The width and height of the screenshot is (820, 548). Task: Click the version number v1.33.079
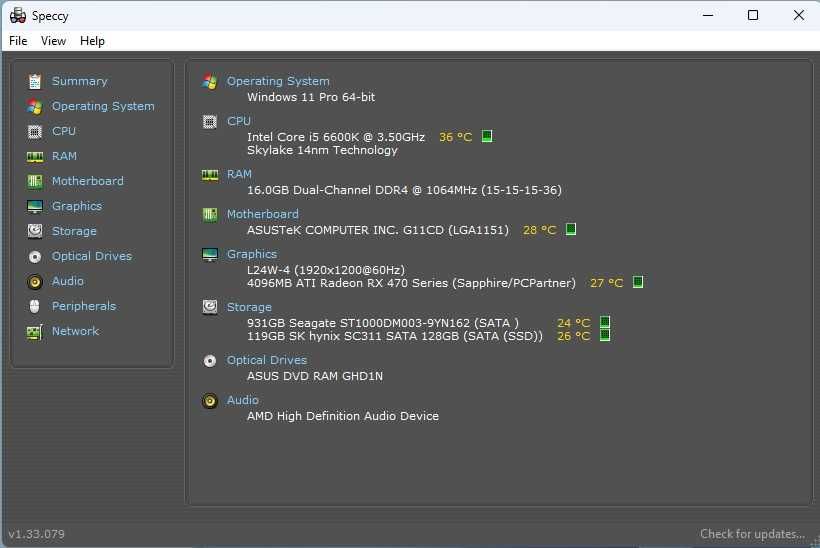tap(37, 534)
